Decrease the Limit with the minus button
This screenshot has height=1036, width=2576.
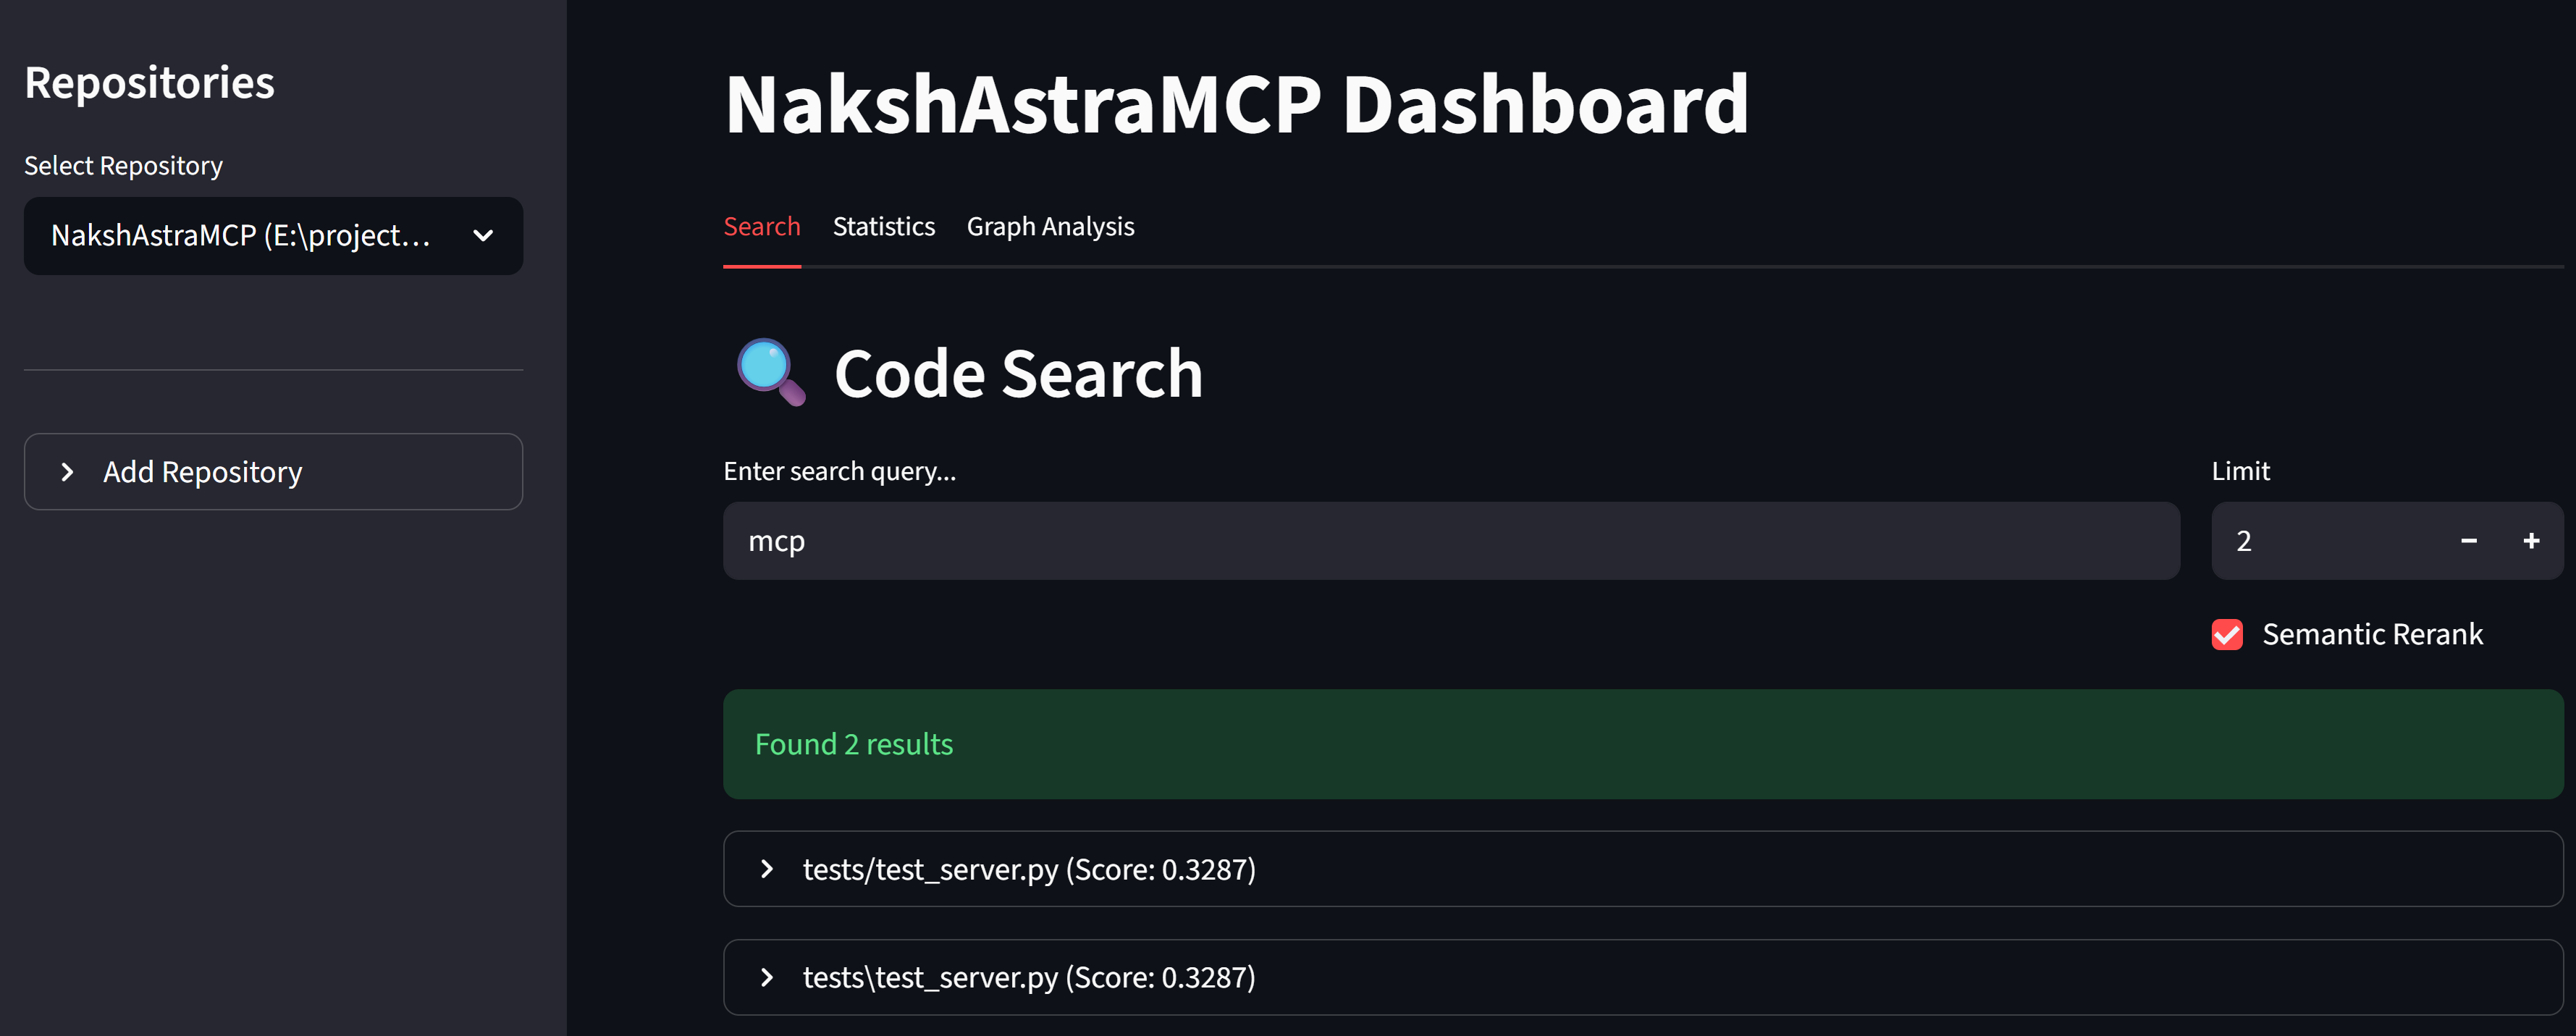click(2469, 541)
